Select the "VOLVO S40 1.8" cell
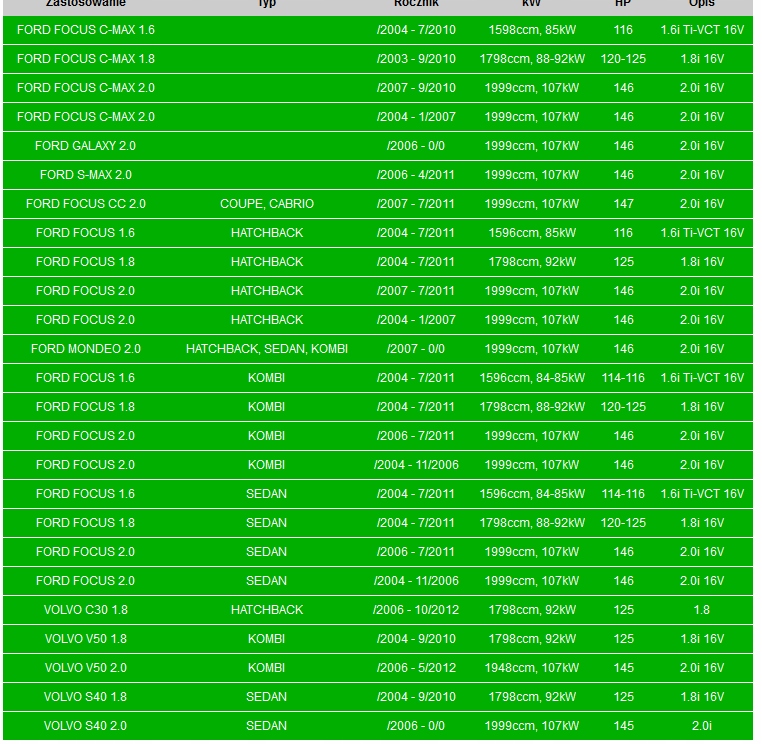This screenshot has width=762, height=744. click(x=86, y=697)
